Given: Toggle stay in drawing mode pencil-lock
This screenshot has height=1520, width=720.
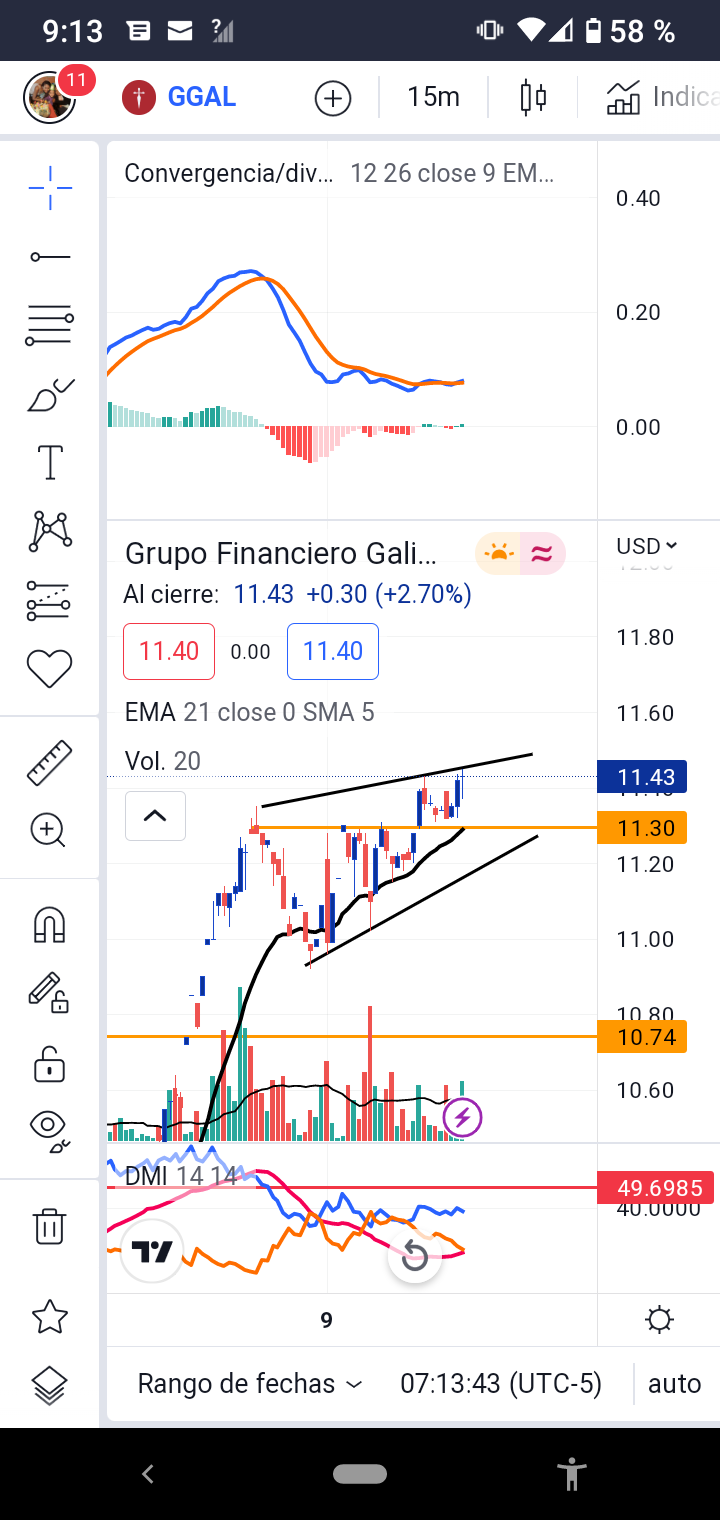Looking at the screenshot, I should click(x=48, y=993).
